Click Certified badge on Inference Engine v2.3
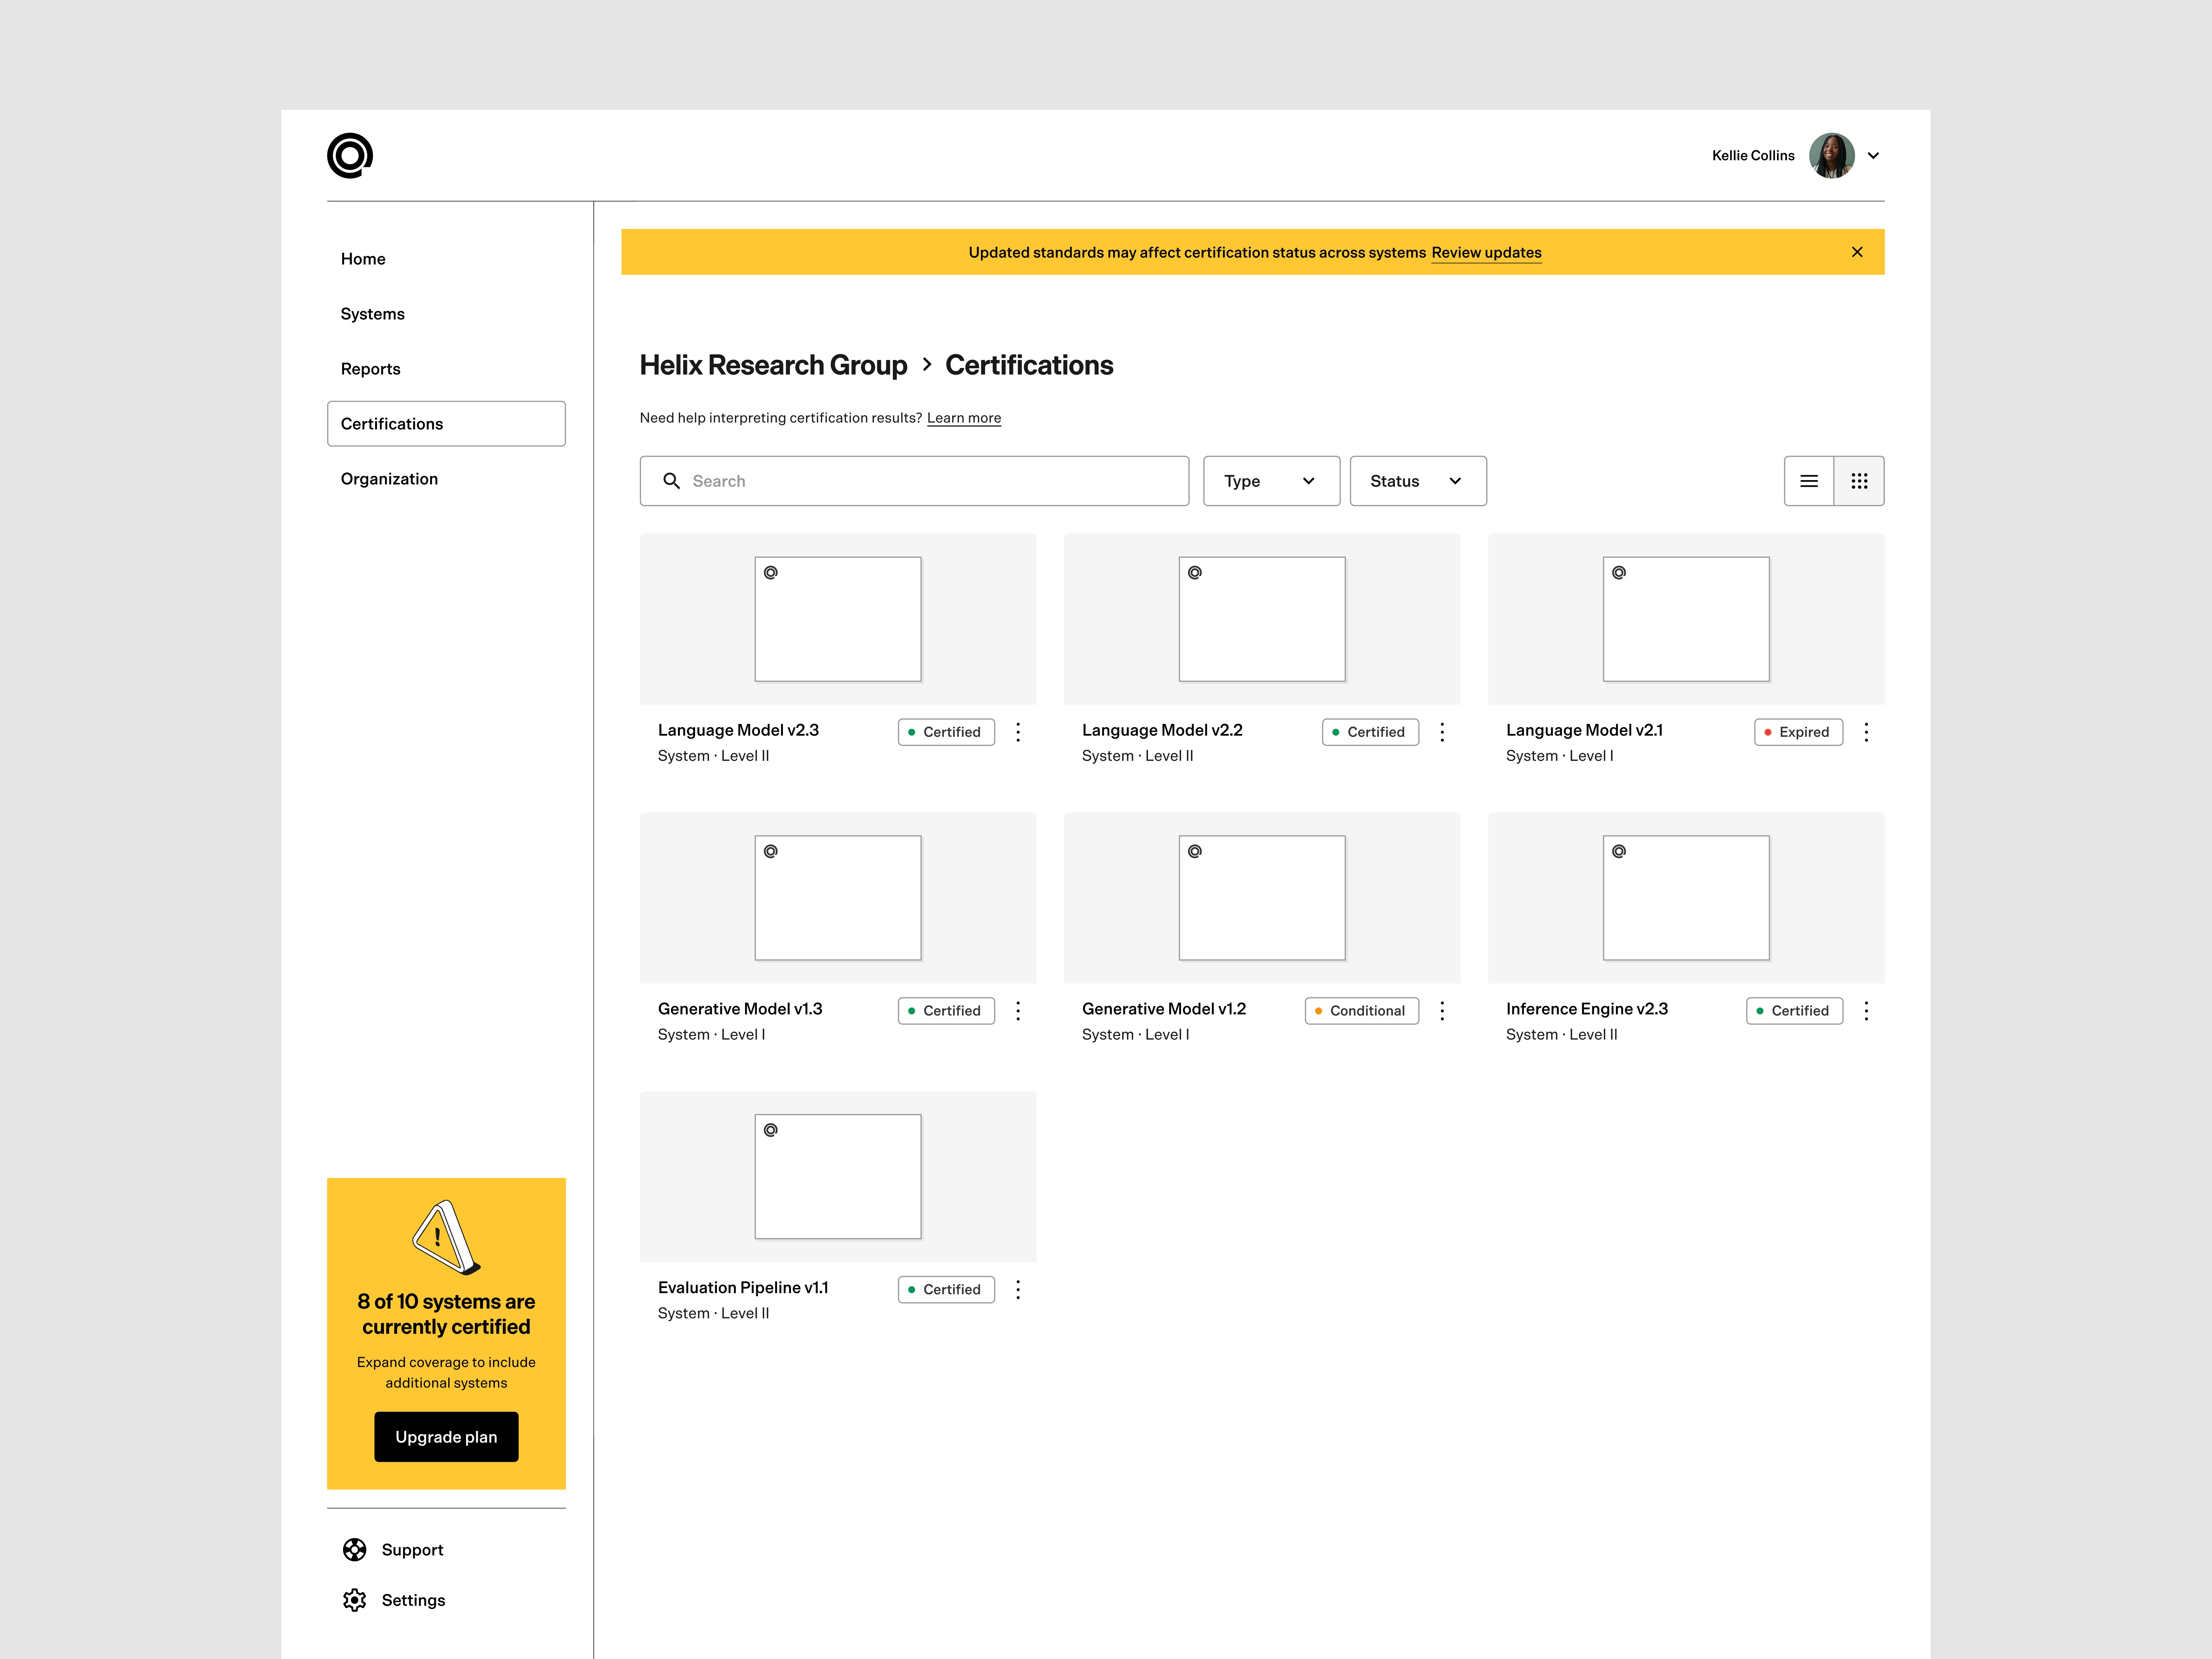The image size is (2212, 1659). pyautogui.click(x=1794, y=1011)
